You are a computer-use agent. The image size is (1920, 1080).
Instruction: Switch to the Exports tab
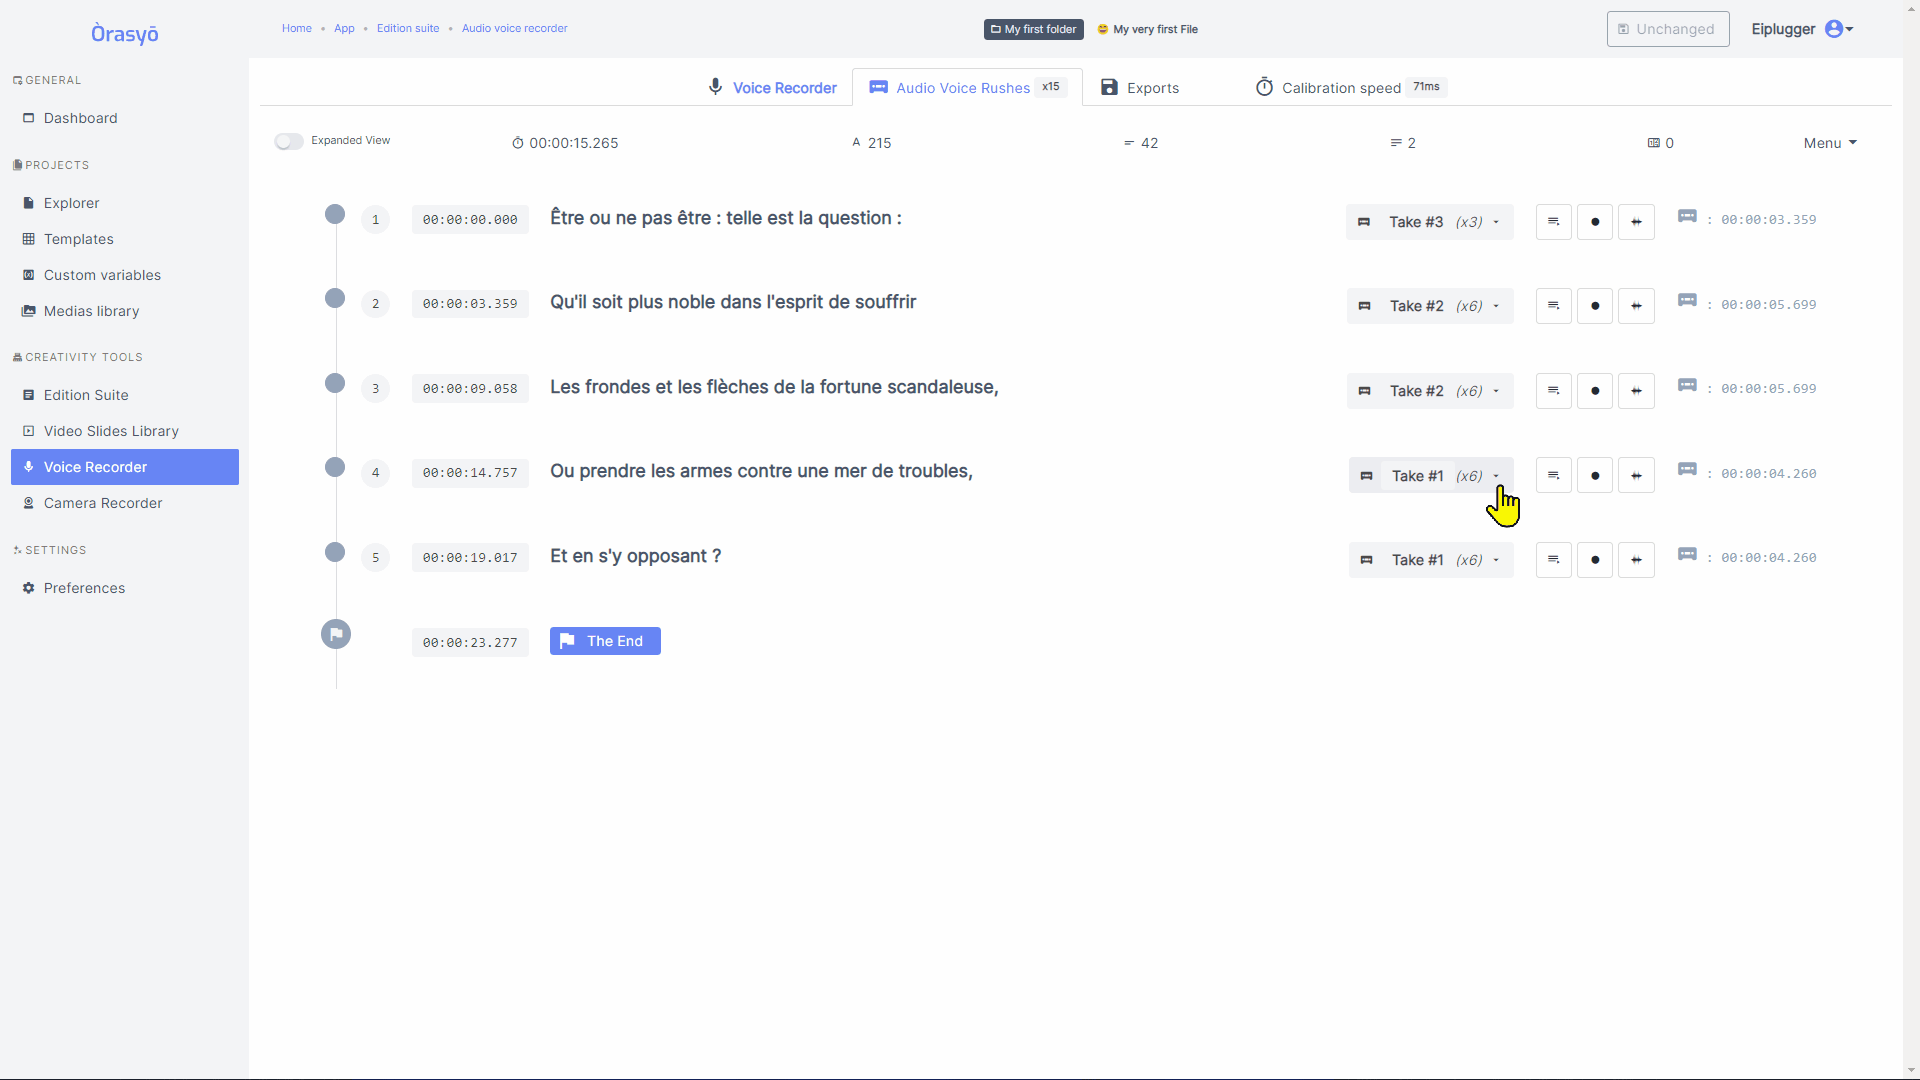pyautogui.click(x=1140, y=88)
